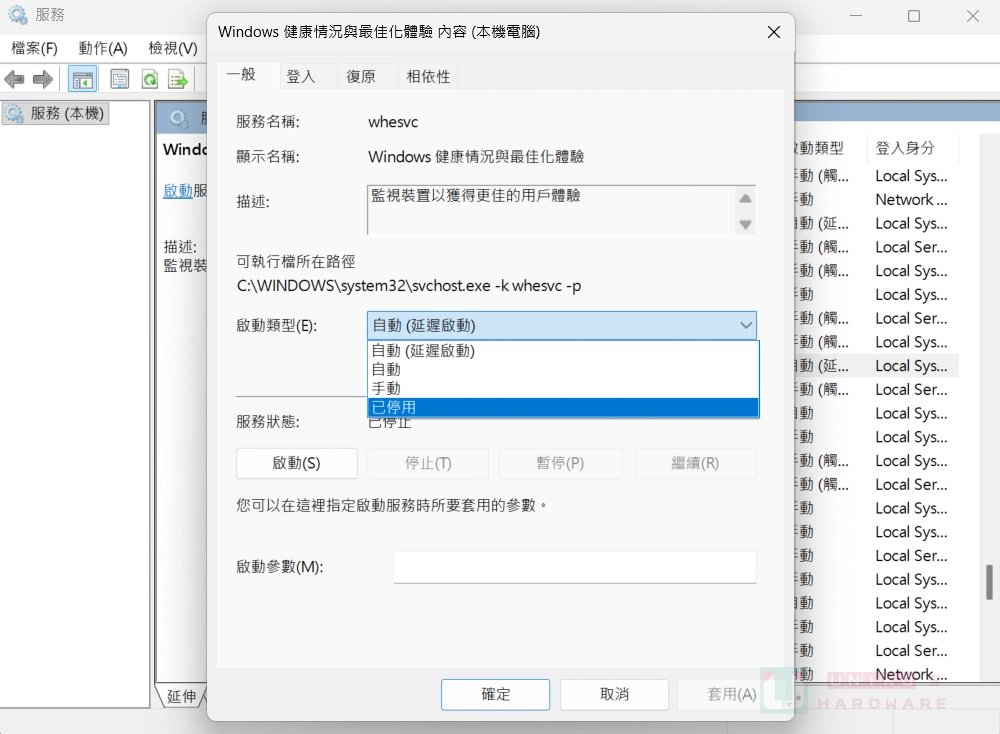Choose 自動 (延遲啟動) from dropdown list
This screenshot has height=734, width=1000.
[x=563, y=351]
